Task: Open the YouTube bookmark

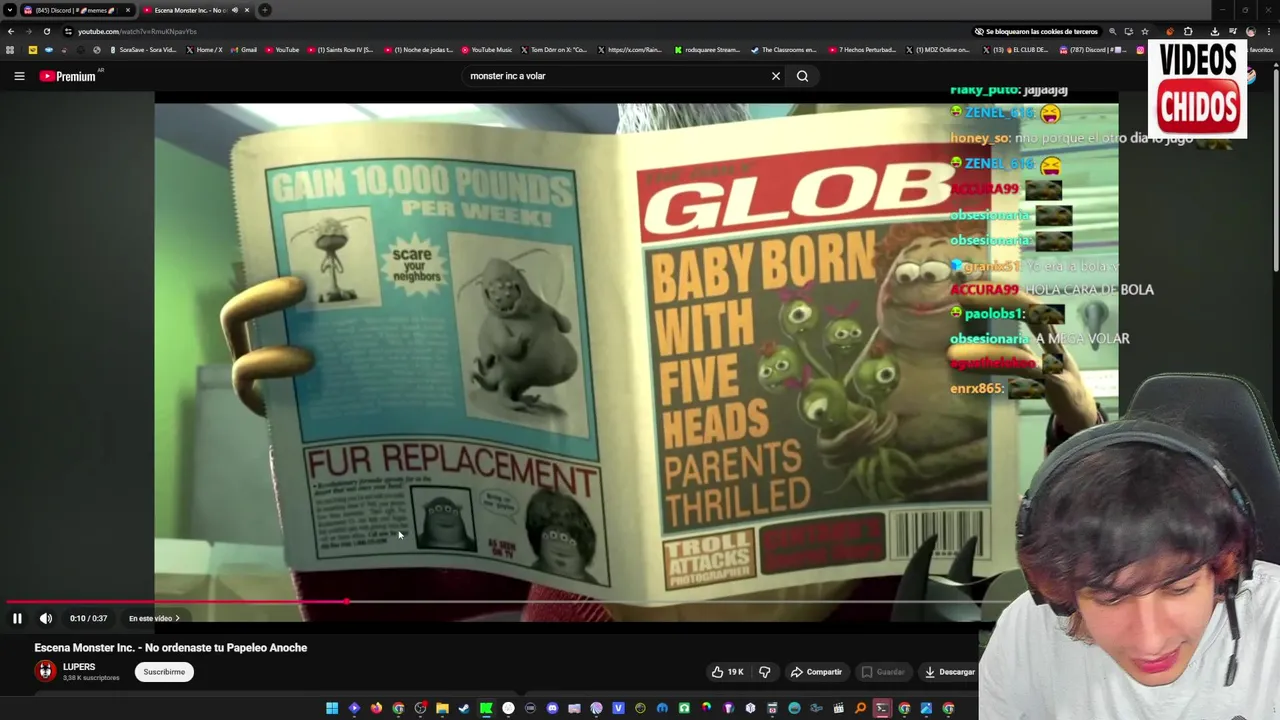Action: pos(282,50)
